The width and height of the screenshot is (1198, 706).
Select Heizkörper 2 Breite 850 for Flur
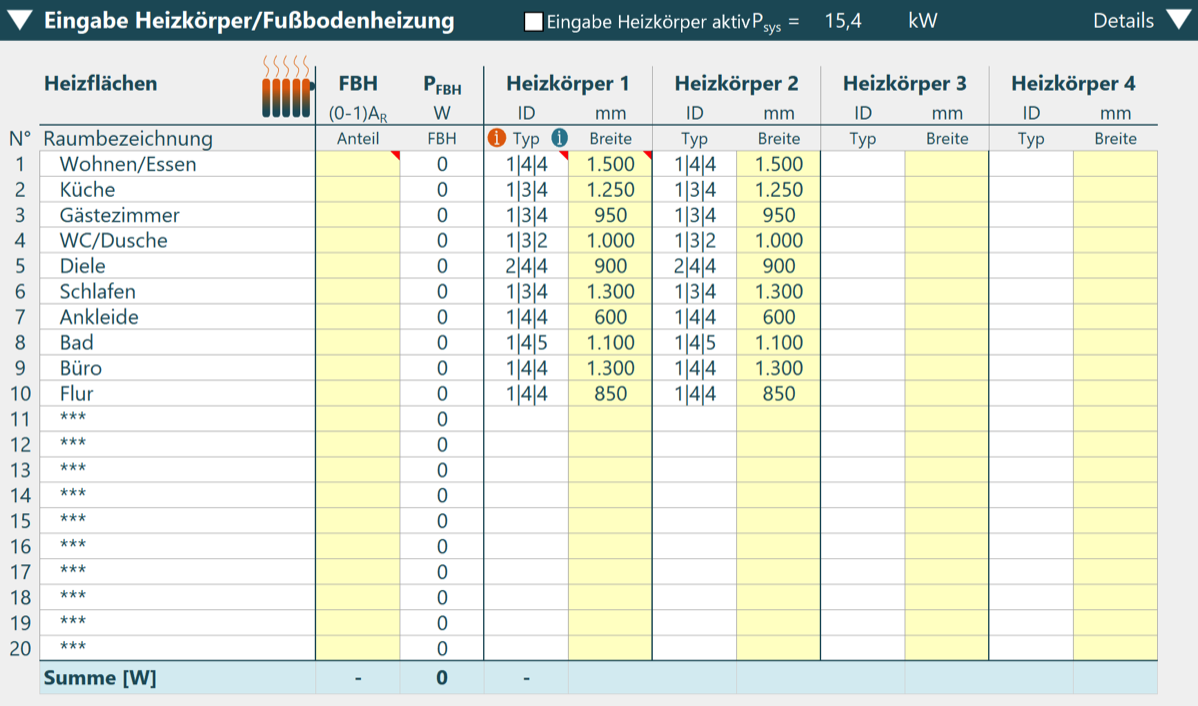pyautogui.click(x=779, y=393)
